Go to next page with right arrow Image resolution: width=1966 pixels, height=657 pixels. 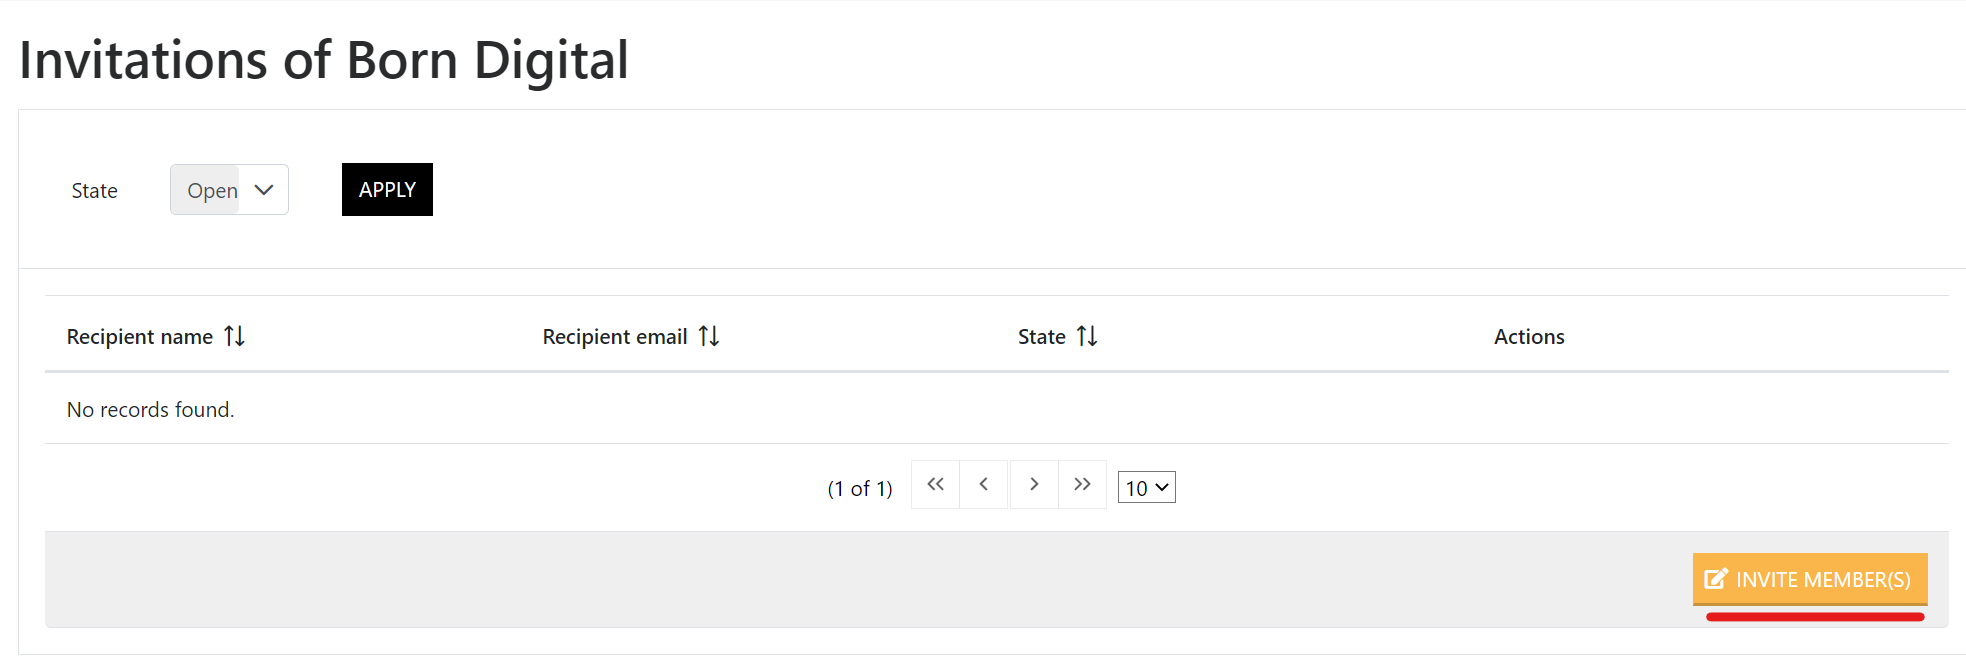1034,485
